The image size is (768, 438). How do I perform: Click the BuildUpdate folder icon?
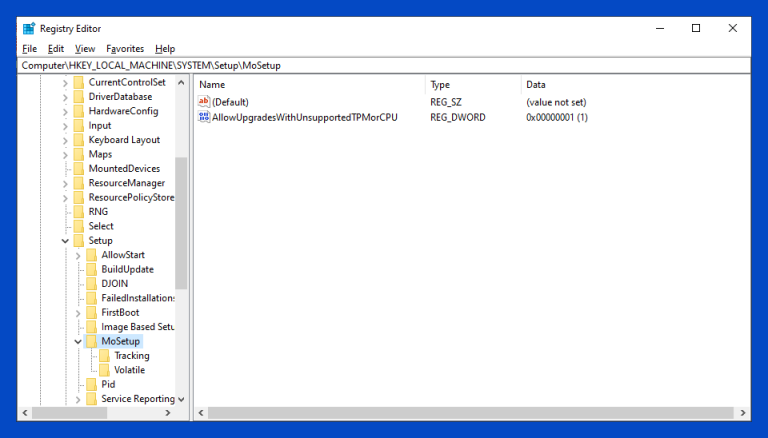click(x=92, y=269)
